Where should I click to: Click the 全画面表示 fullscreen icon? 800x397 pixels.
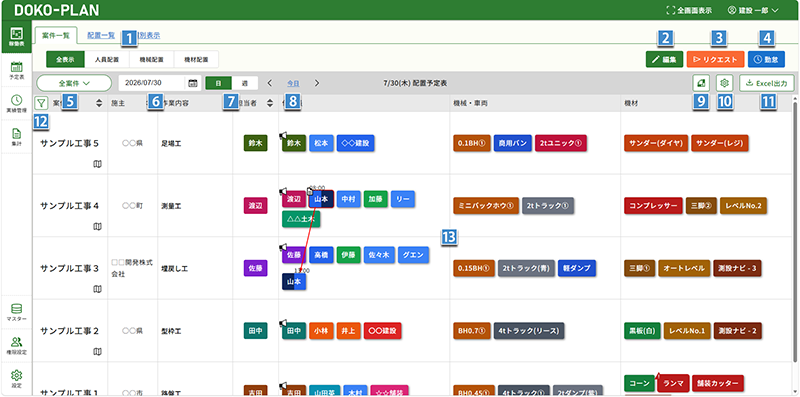[670, 10]
